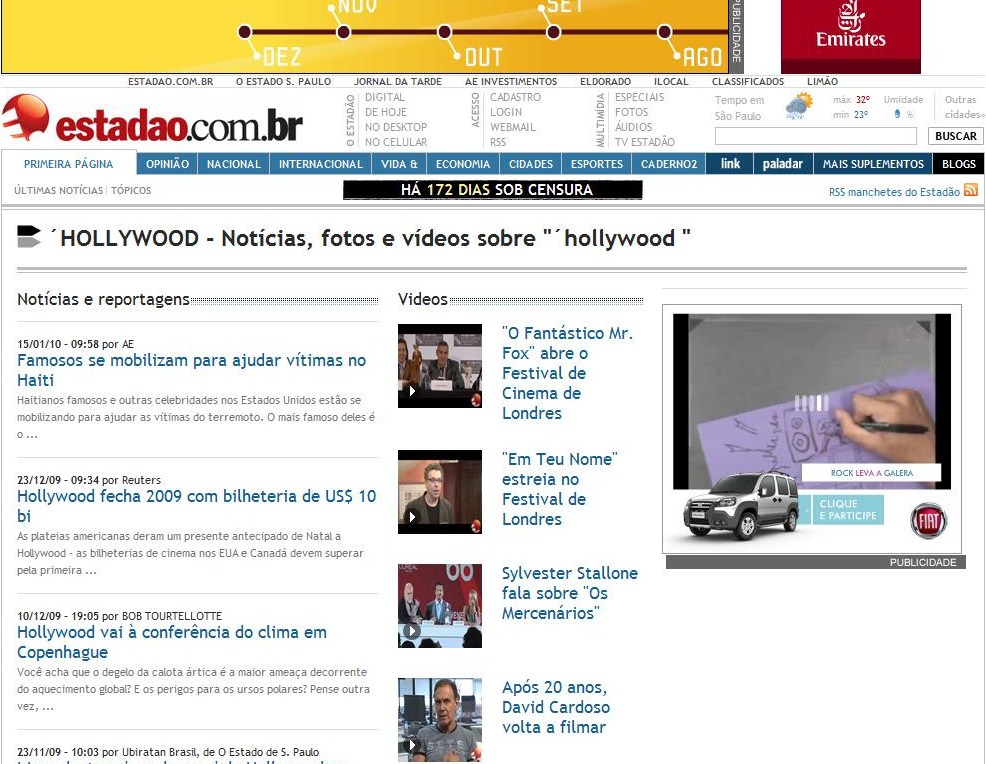Click the humidity droplet icon
This screenshot has height=764, width=986.
[x=897, y=114]
